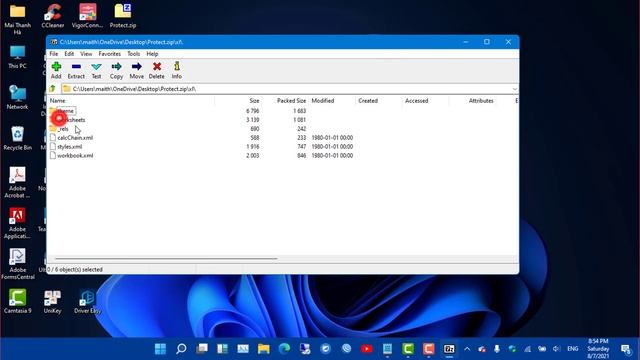Click the Camtasia 9 desktop icon

(17, 302)
